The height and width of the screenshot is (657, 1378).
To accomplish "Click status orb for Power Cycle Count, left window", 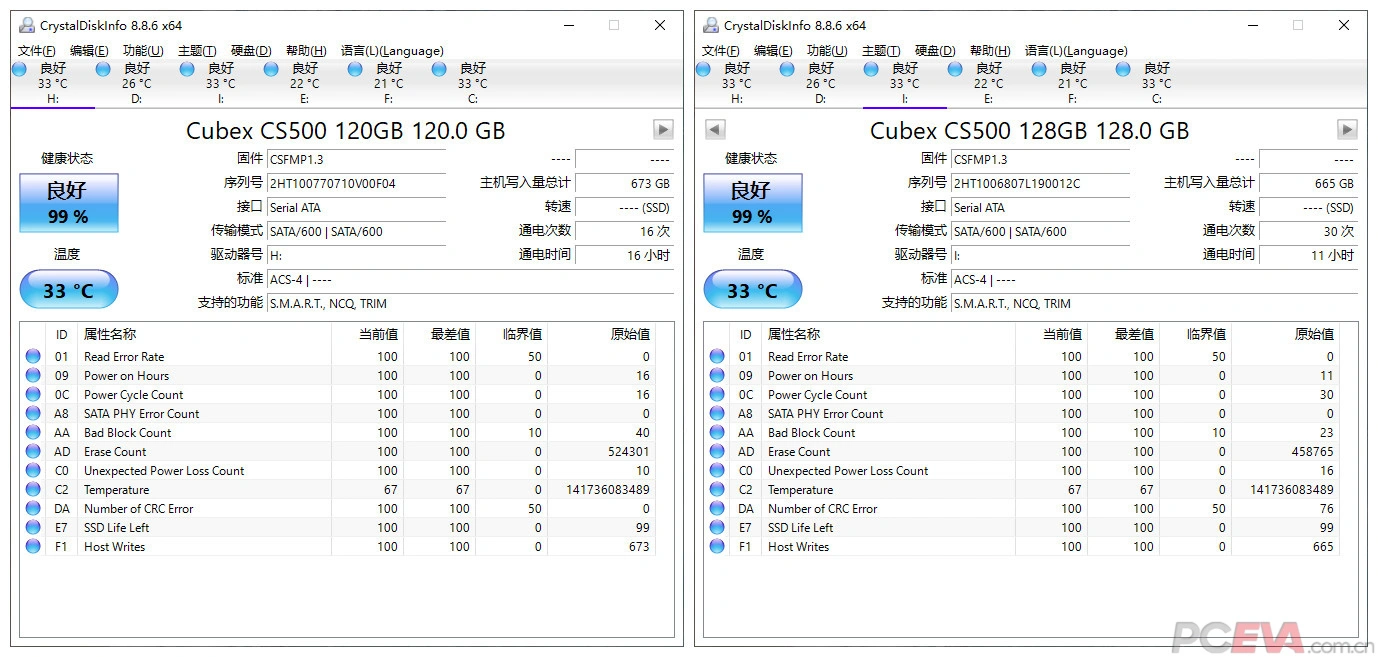I will tap(33, 394).
